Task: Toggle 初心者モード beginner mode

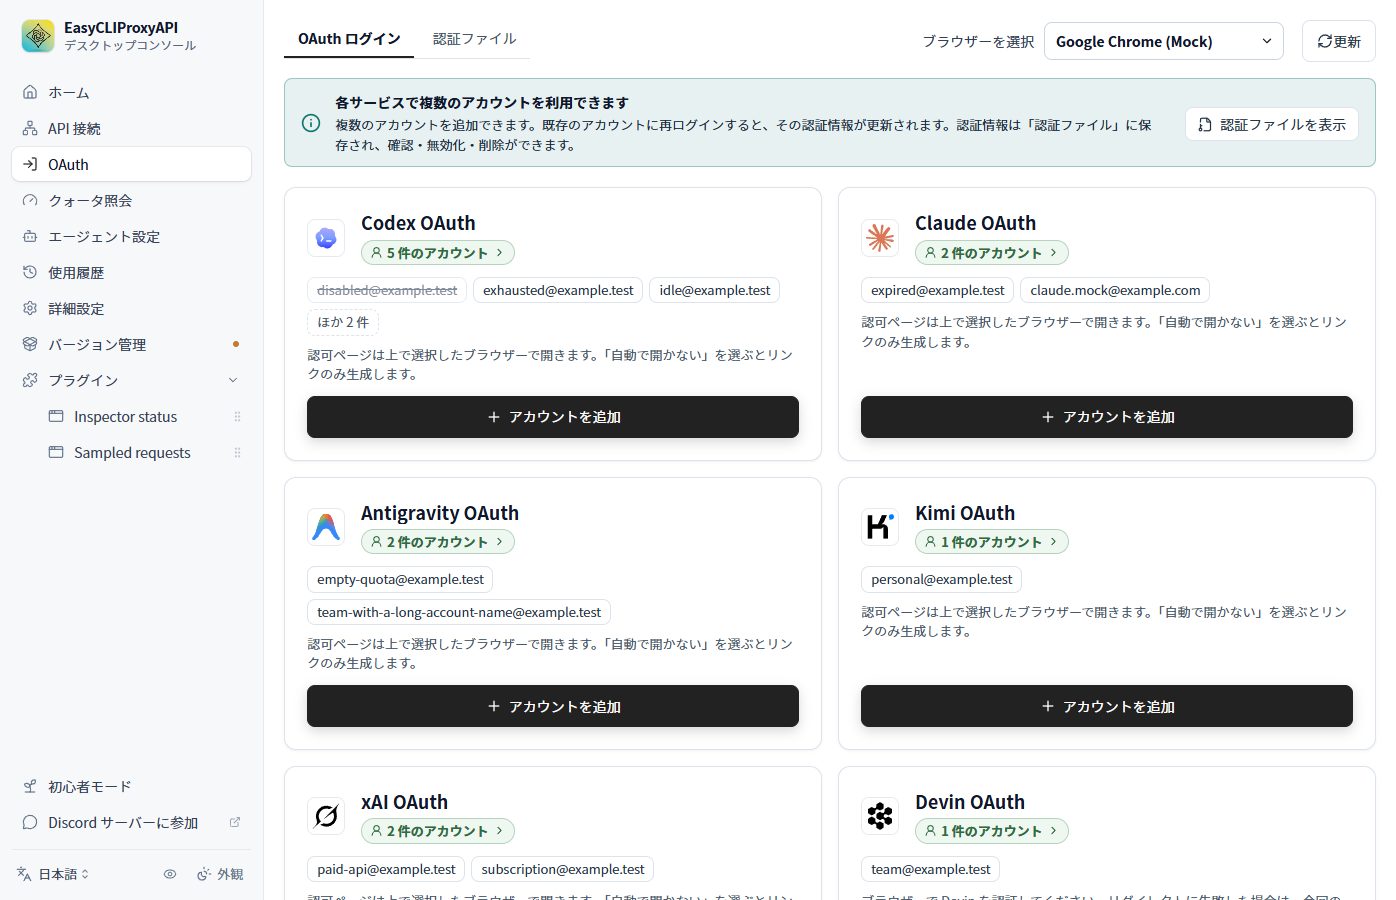Action: click(x=131, y=787)
